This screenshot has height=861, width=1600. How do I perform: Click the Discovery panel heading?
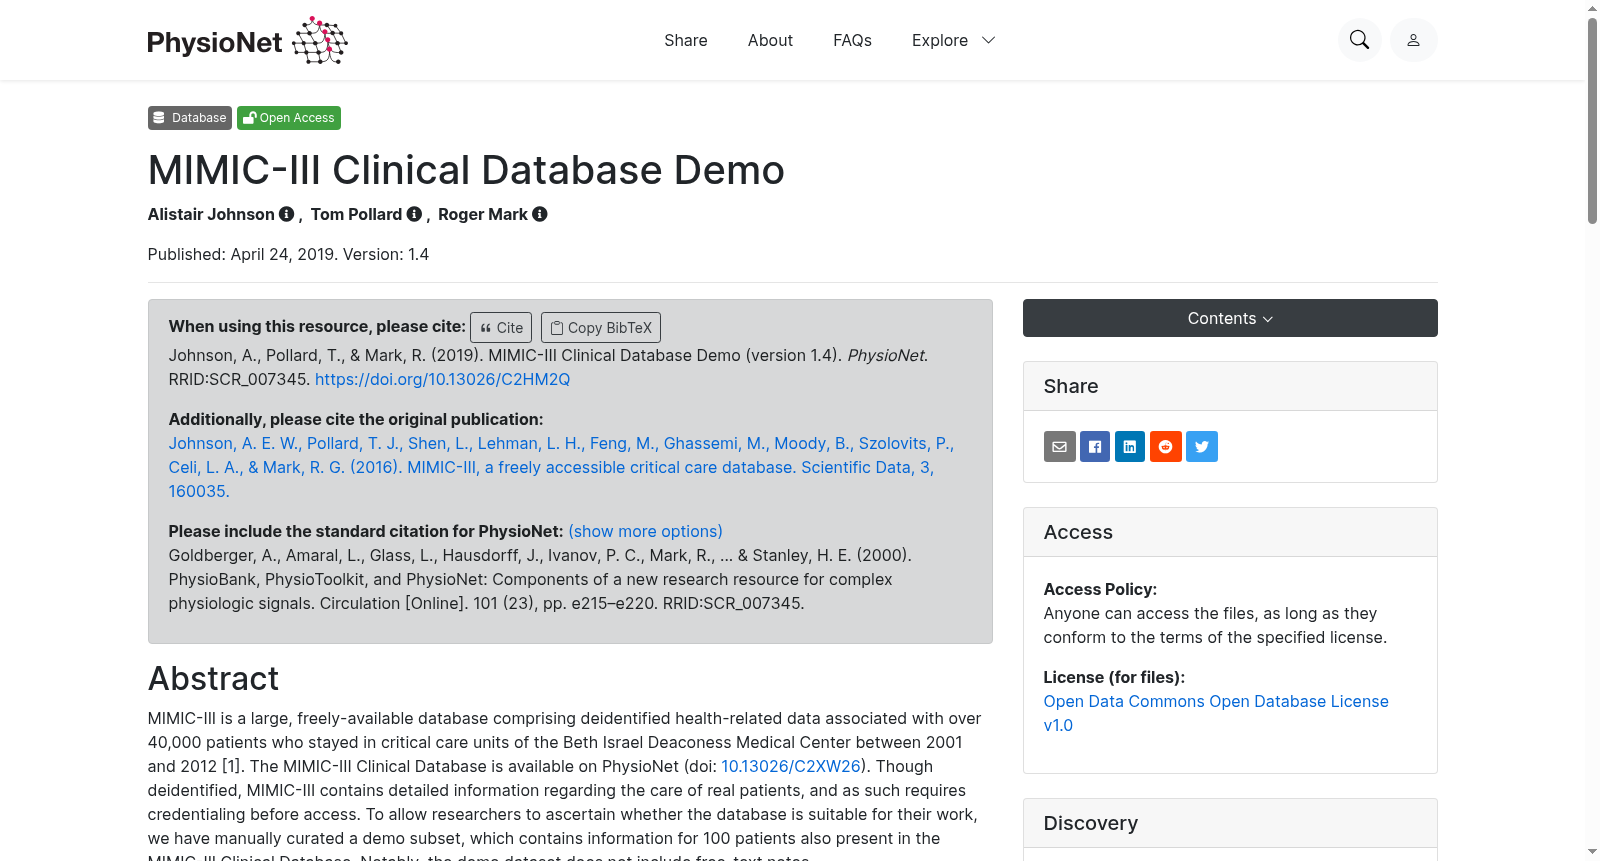pos(1091,823)
